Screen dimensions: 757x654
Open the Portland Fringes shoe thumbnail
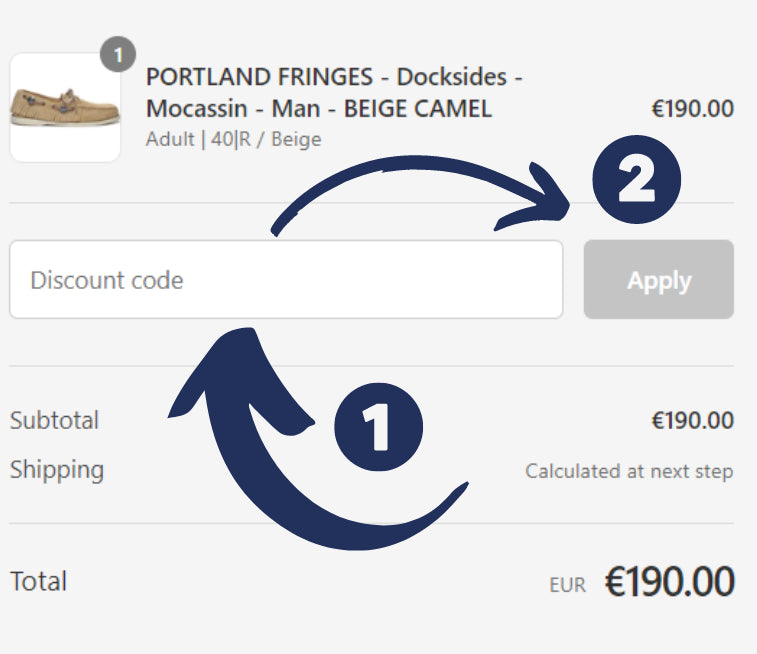tap(65, 107)
